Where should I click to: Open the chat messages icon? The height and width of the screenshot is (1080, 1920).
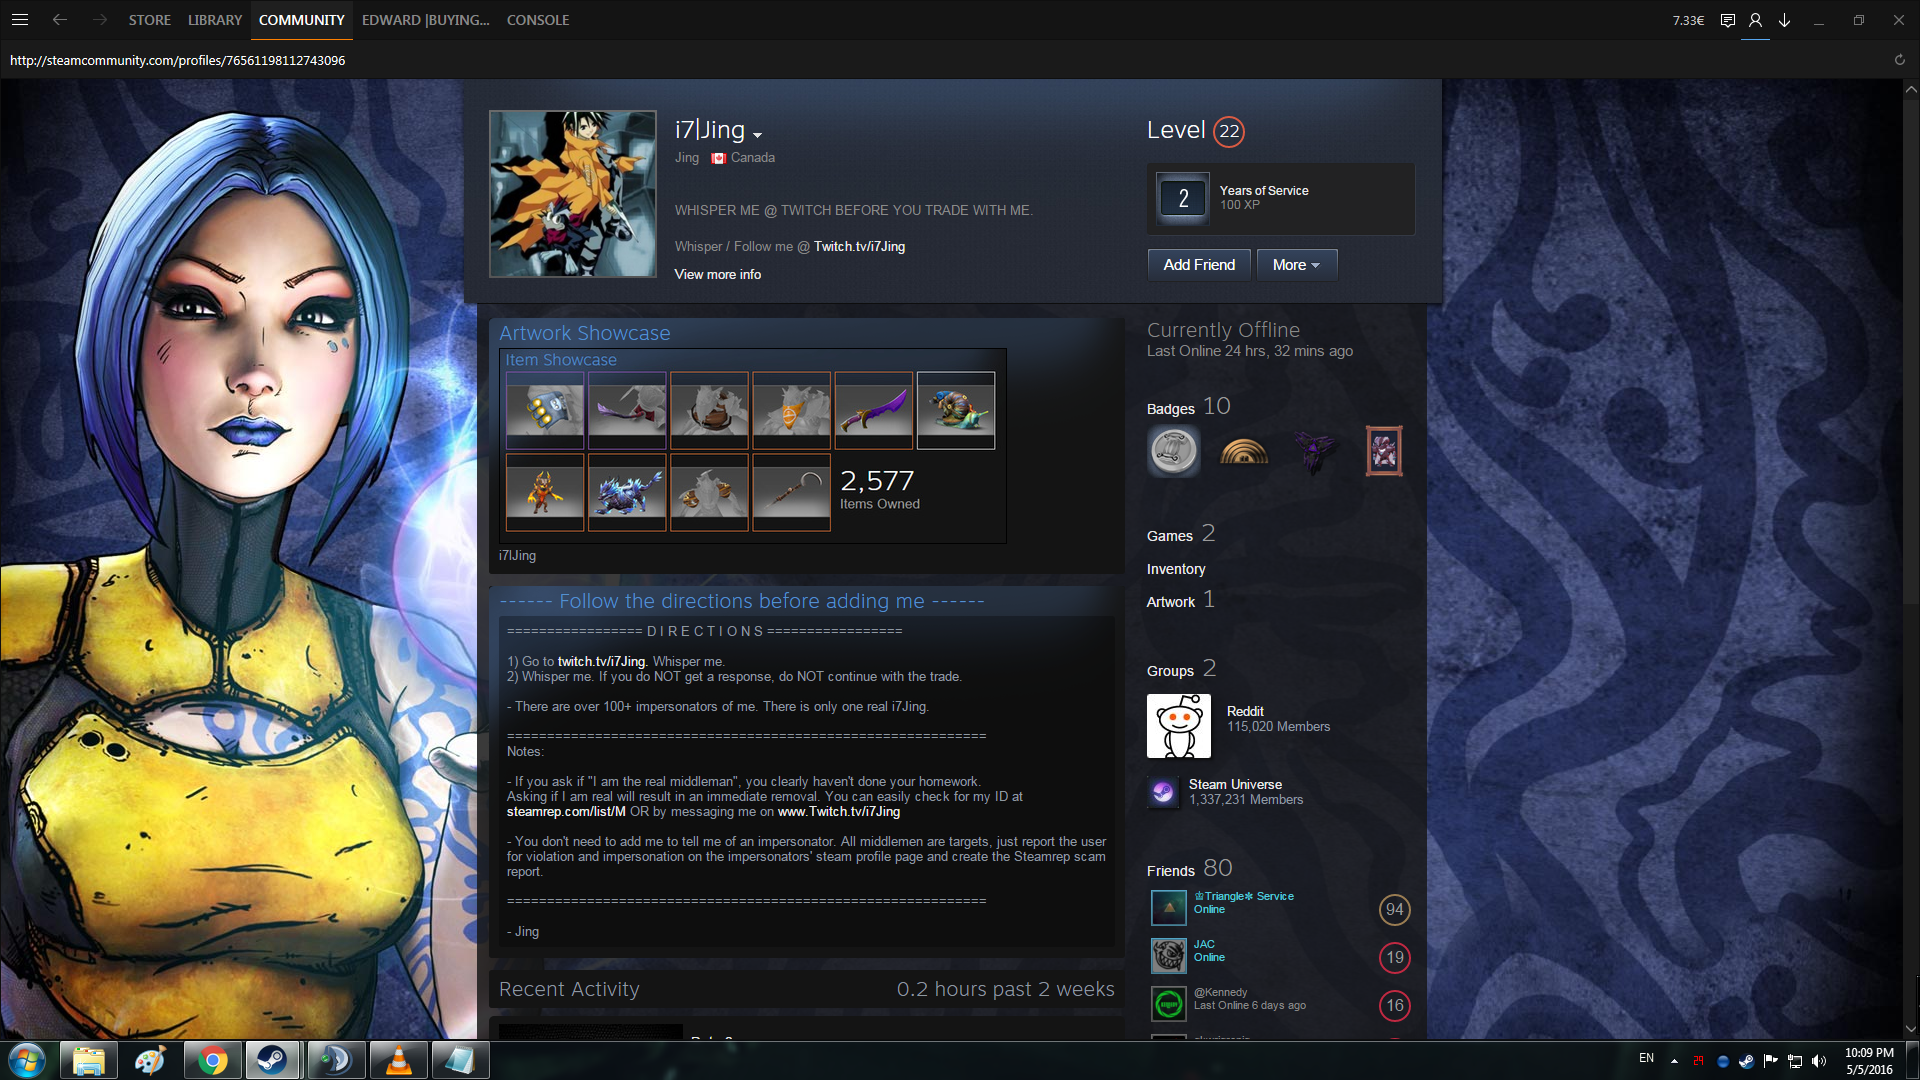[x=1727, y=20]
